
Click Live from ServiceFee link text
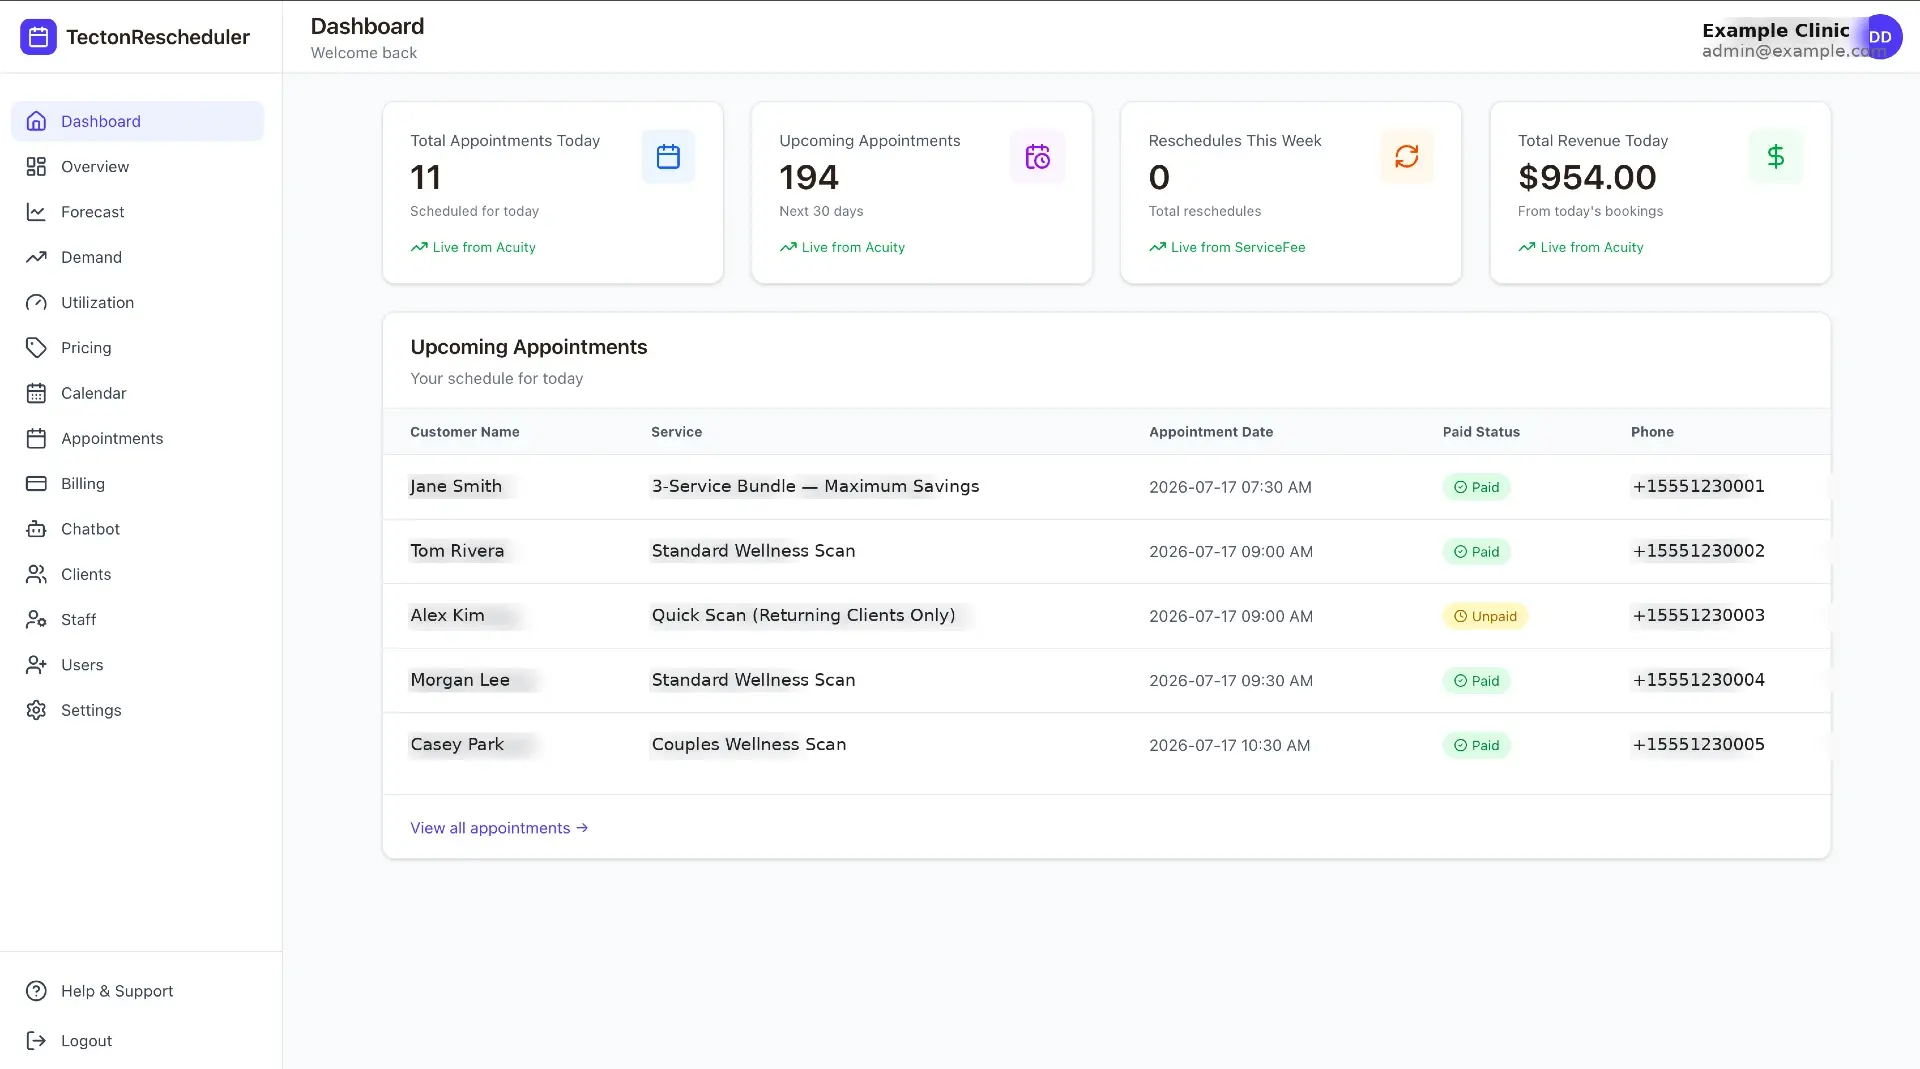point(1238,247)
